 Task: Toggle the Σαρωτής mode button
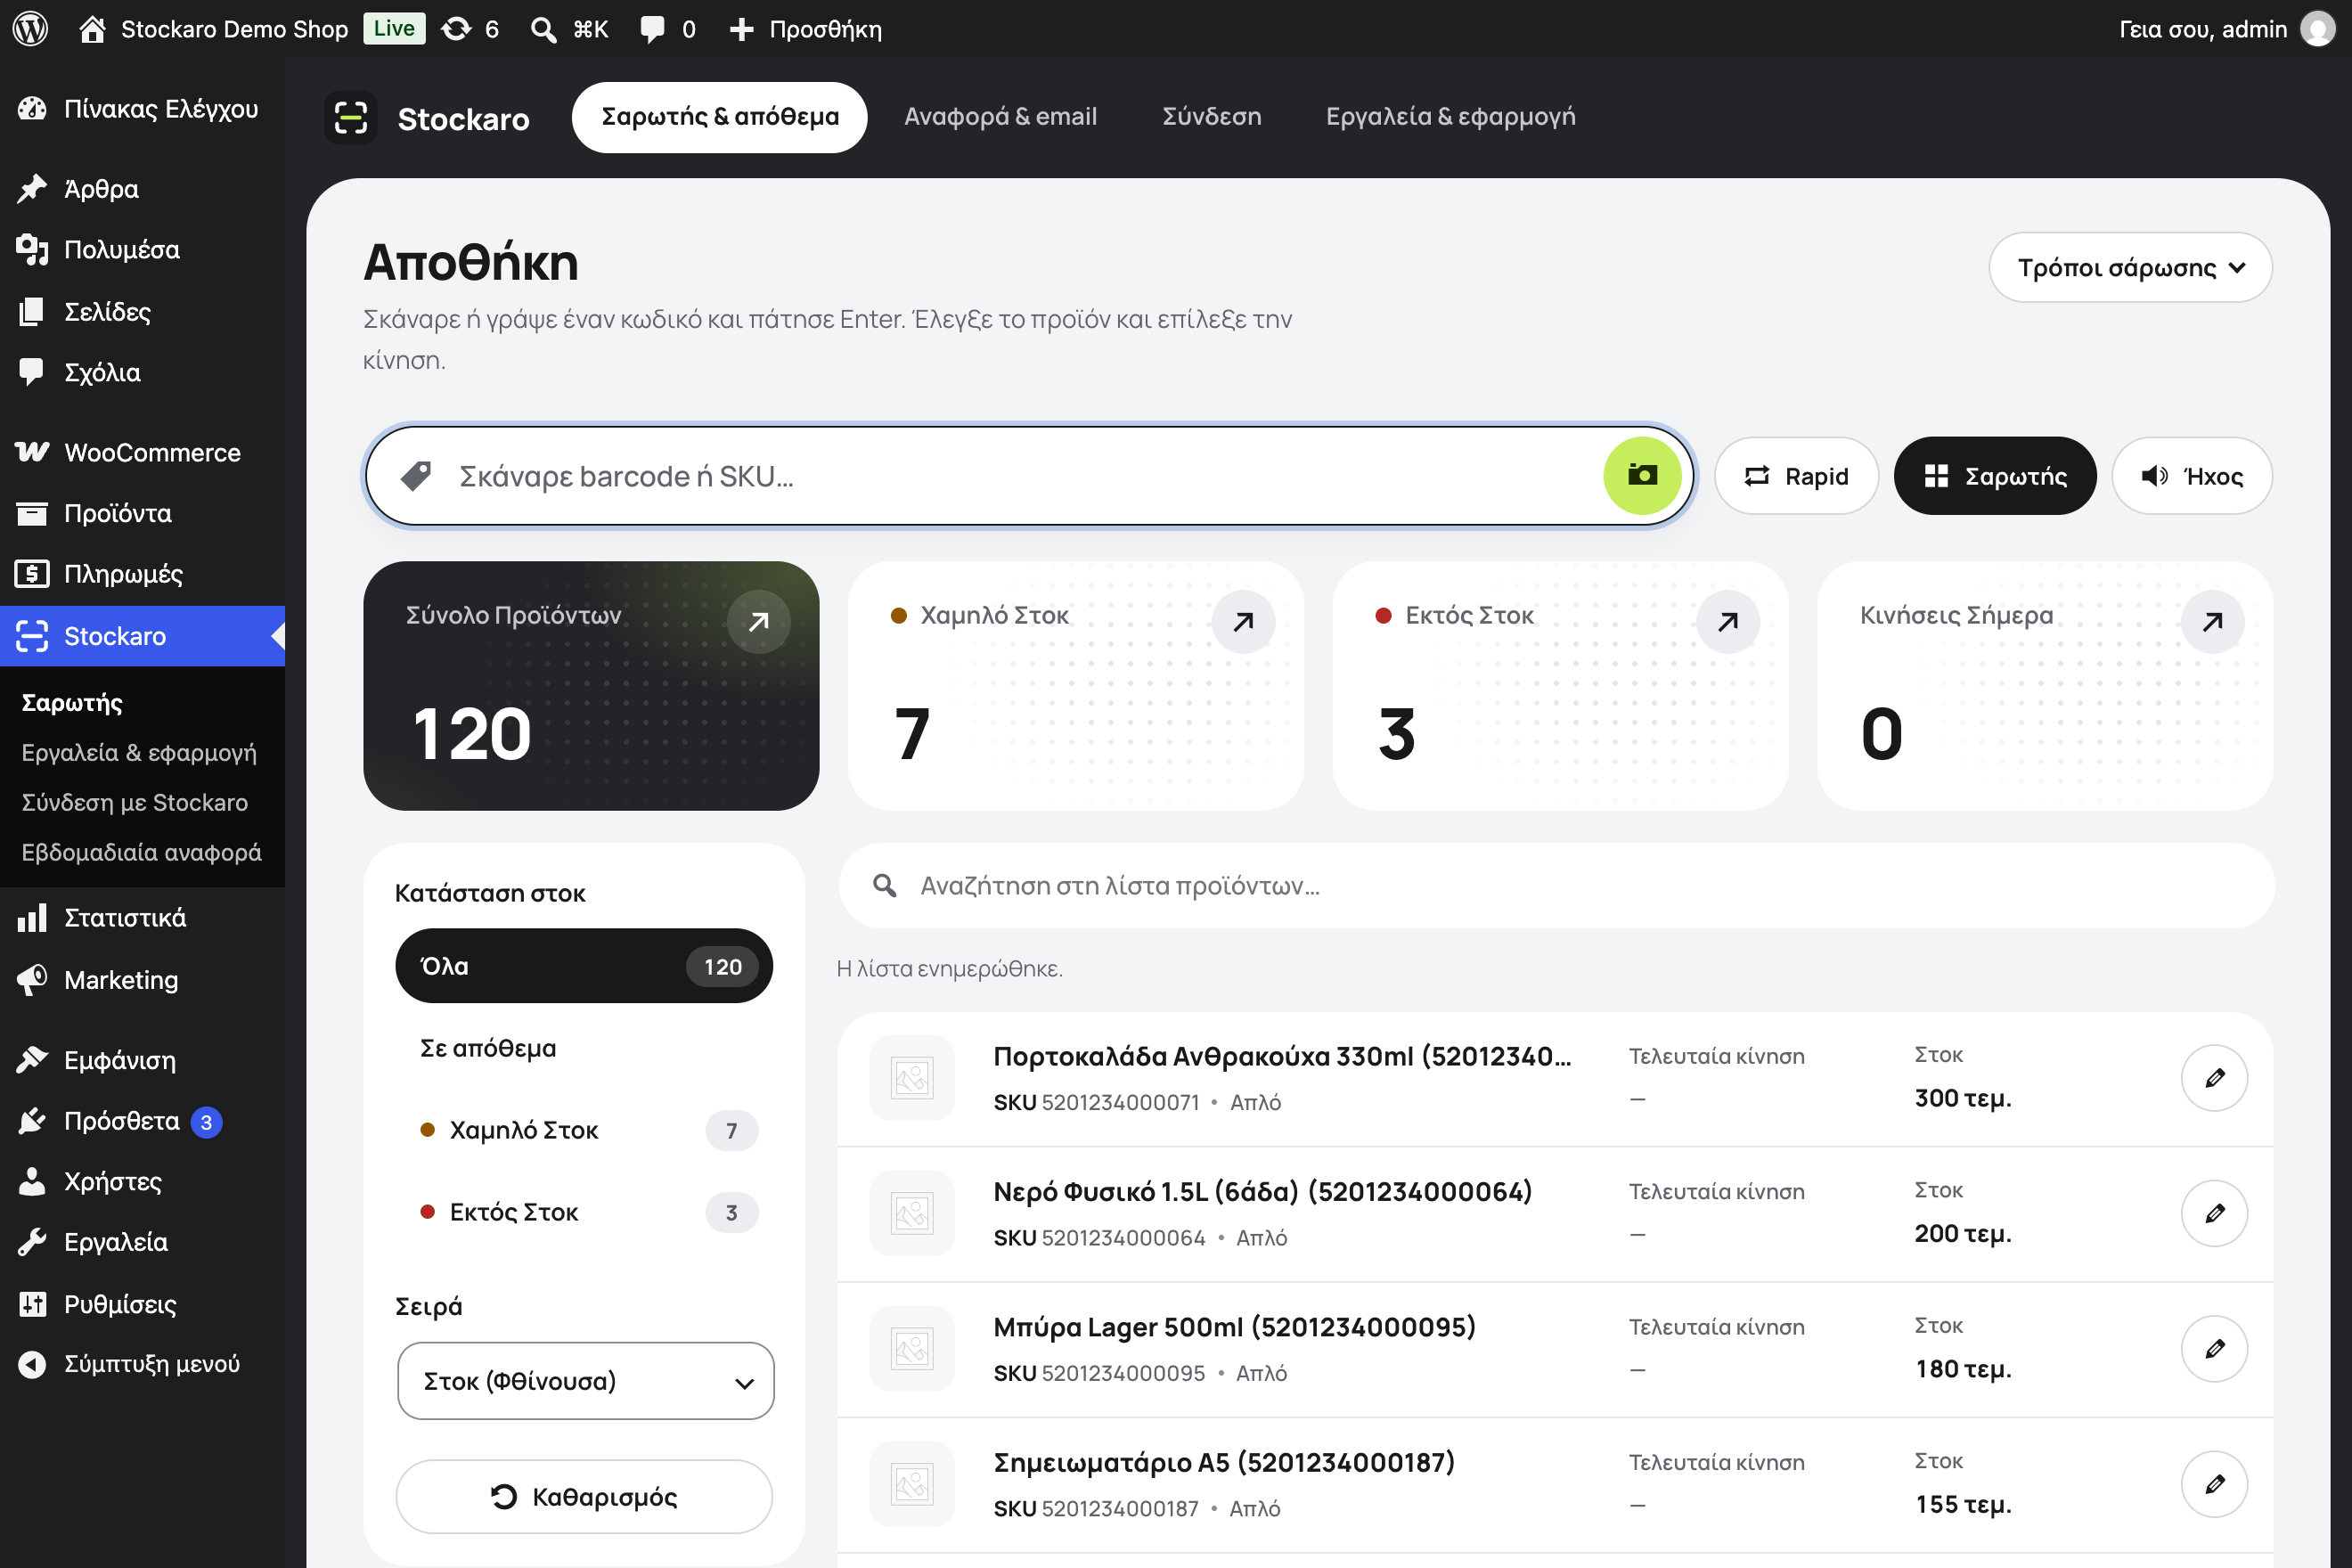tap(1995, 476)
